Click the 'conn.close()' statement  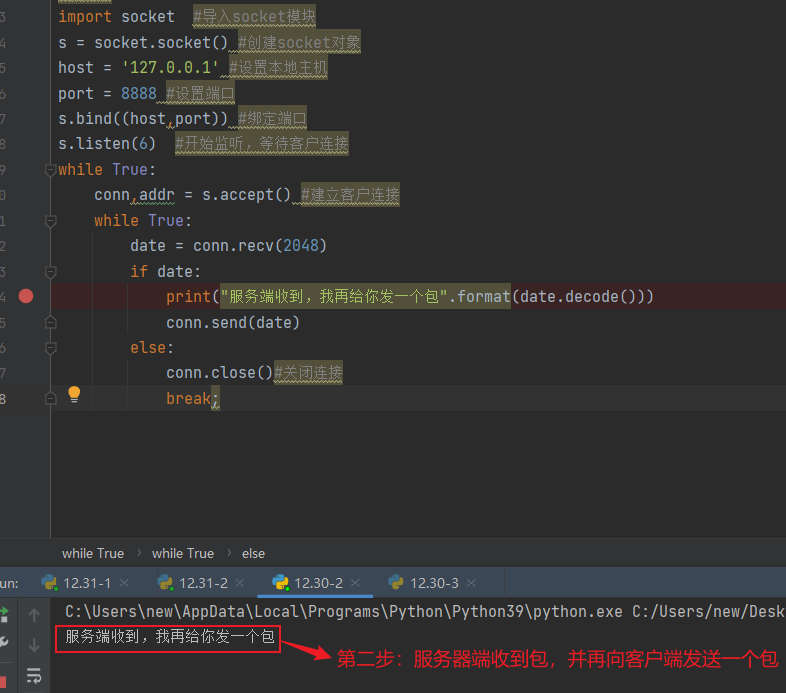(x=219, y=373)
